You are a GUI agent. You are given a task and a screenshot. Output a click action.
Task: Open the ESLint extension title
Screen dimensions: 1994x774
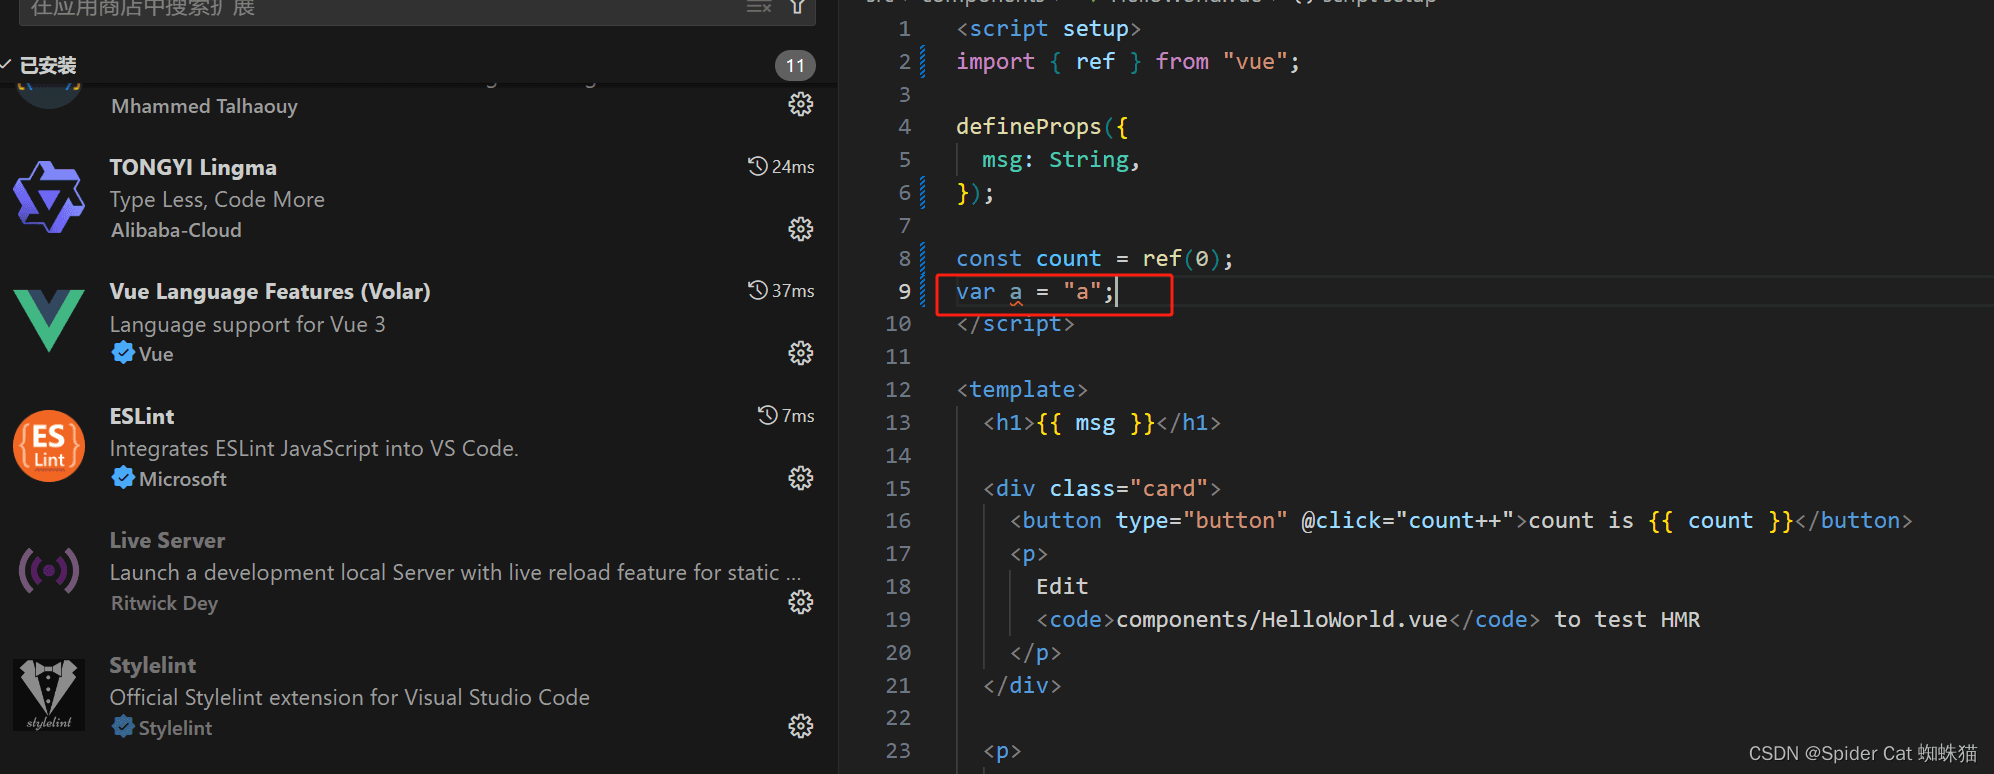coord(142,416)
